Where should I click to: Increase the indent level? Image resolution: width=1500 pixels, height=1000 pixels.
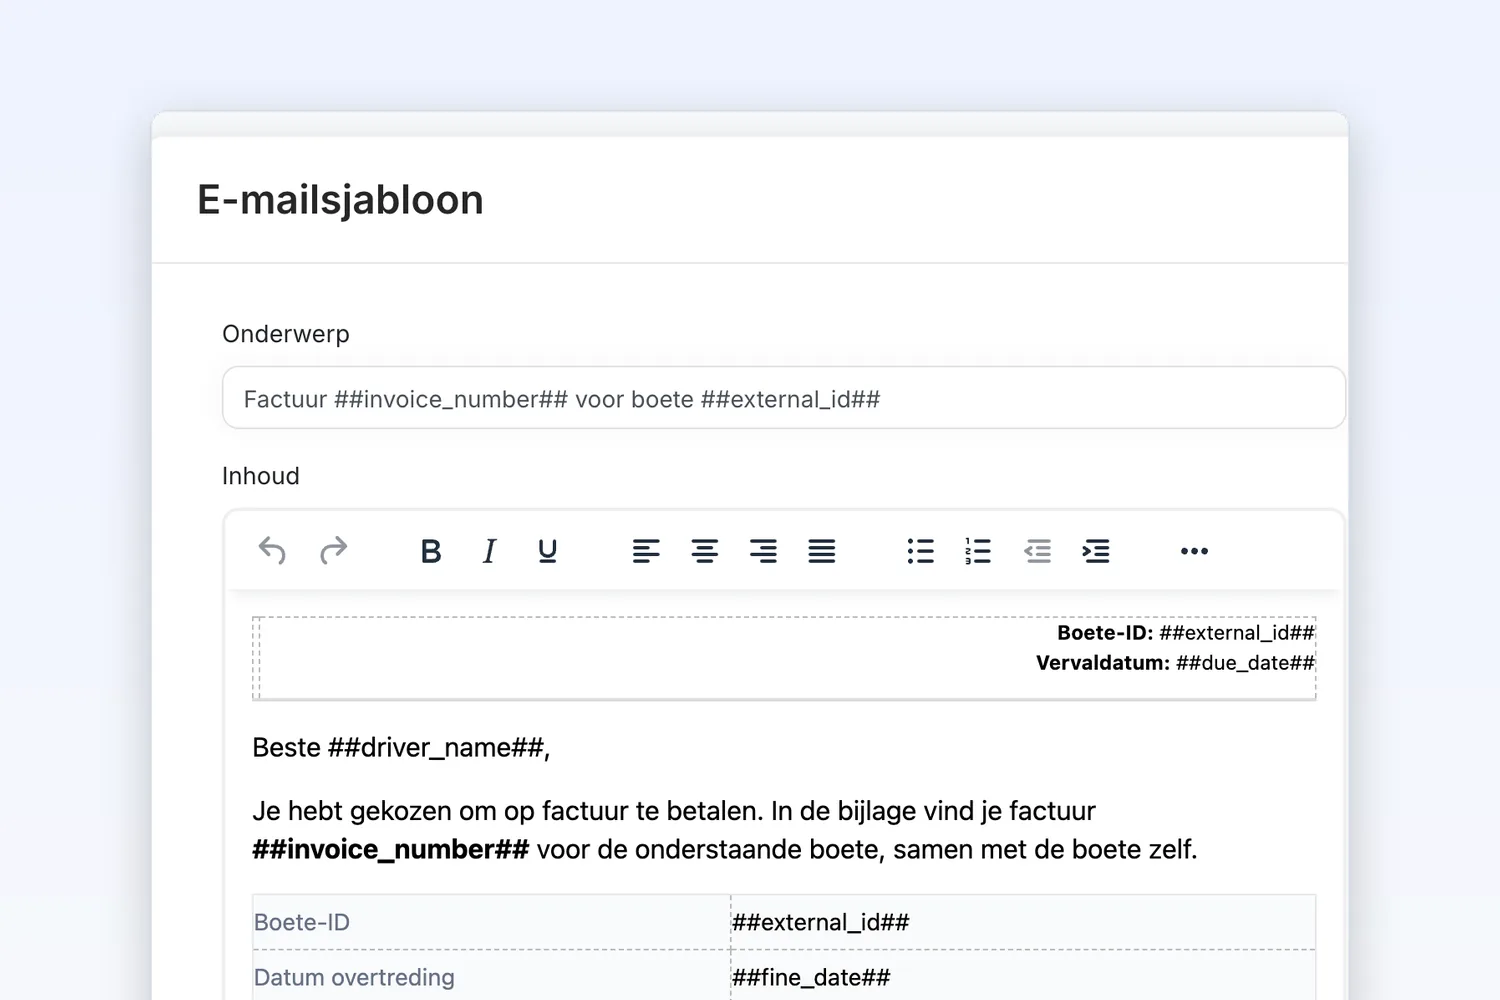[1096, 551]
